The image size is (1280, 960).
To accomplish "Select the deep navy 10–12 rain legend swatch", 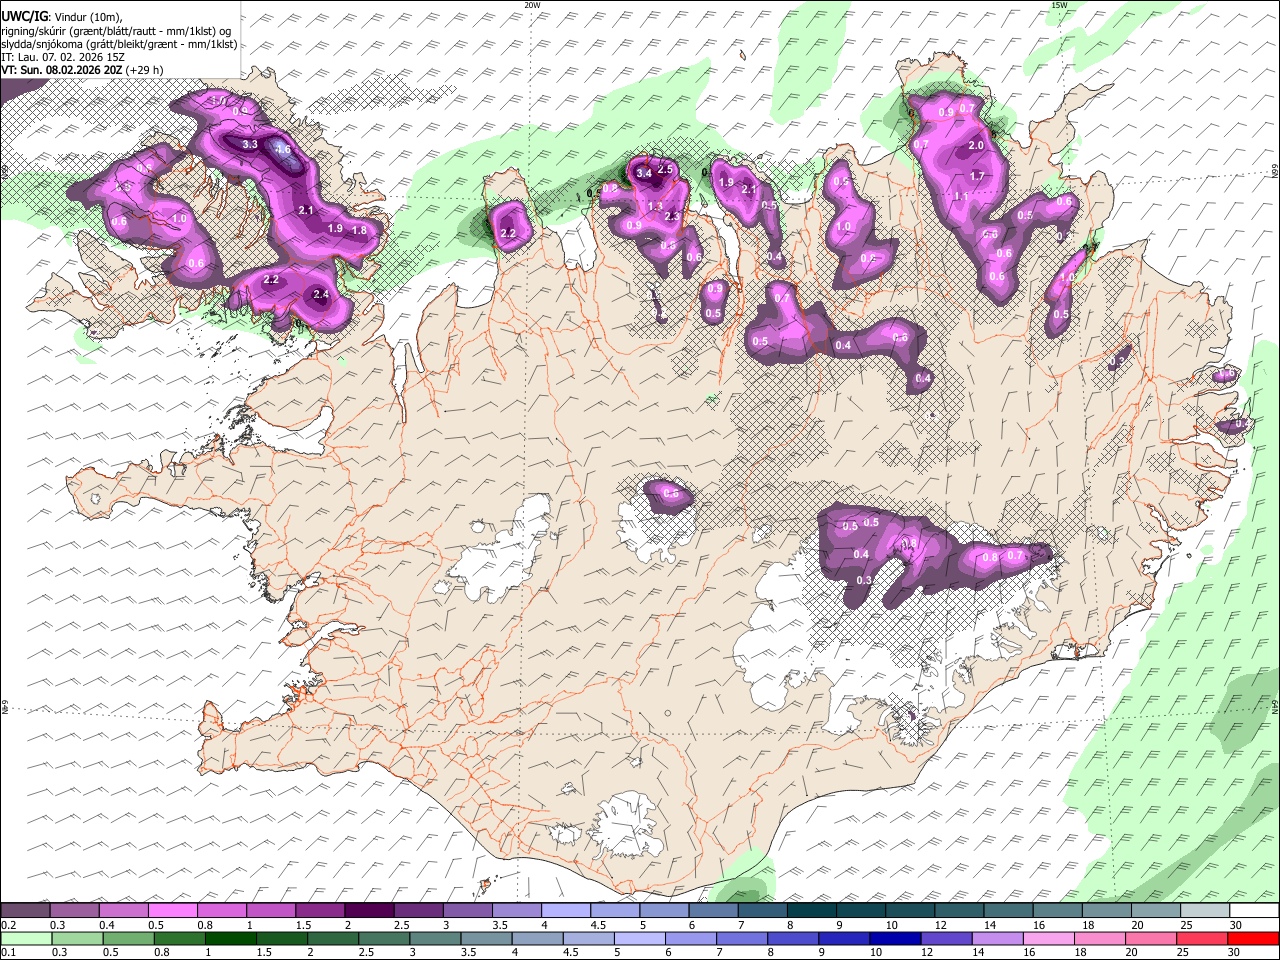I will (896, 938).
